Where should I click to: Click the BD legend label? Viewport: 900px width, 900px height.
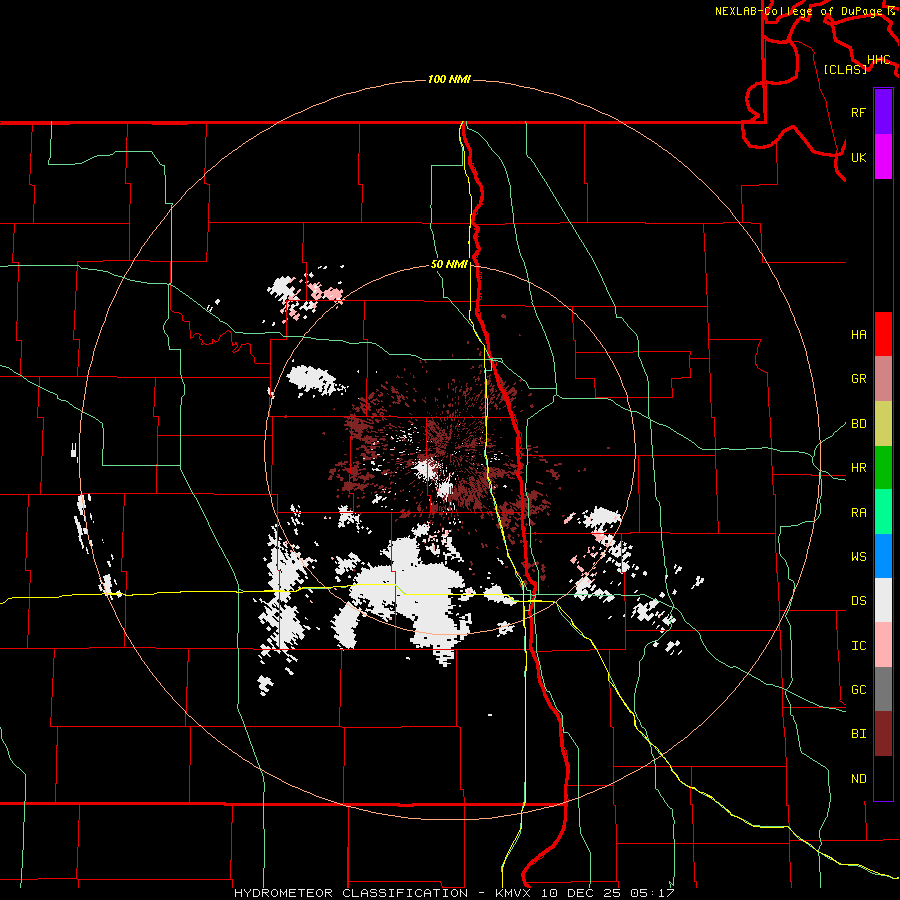coord(859,424)
